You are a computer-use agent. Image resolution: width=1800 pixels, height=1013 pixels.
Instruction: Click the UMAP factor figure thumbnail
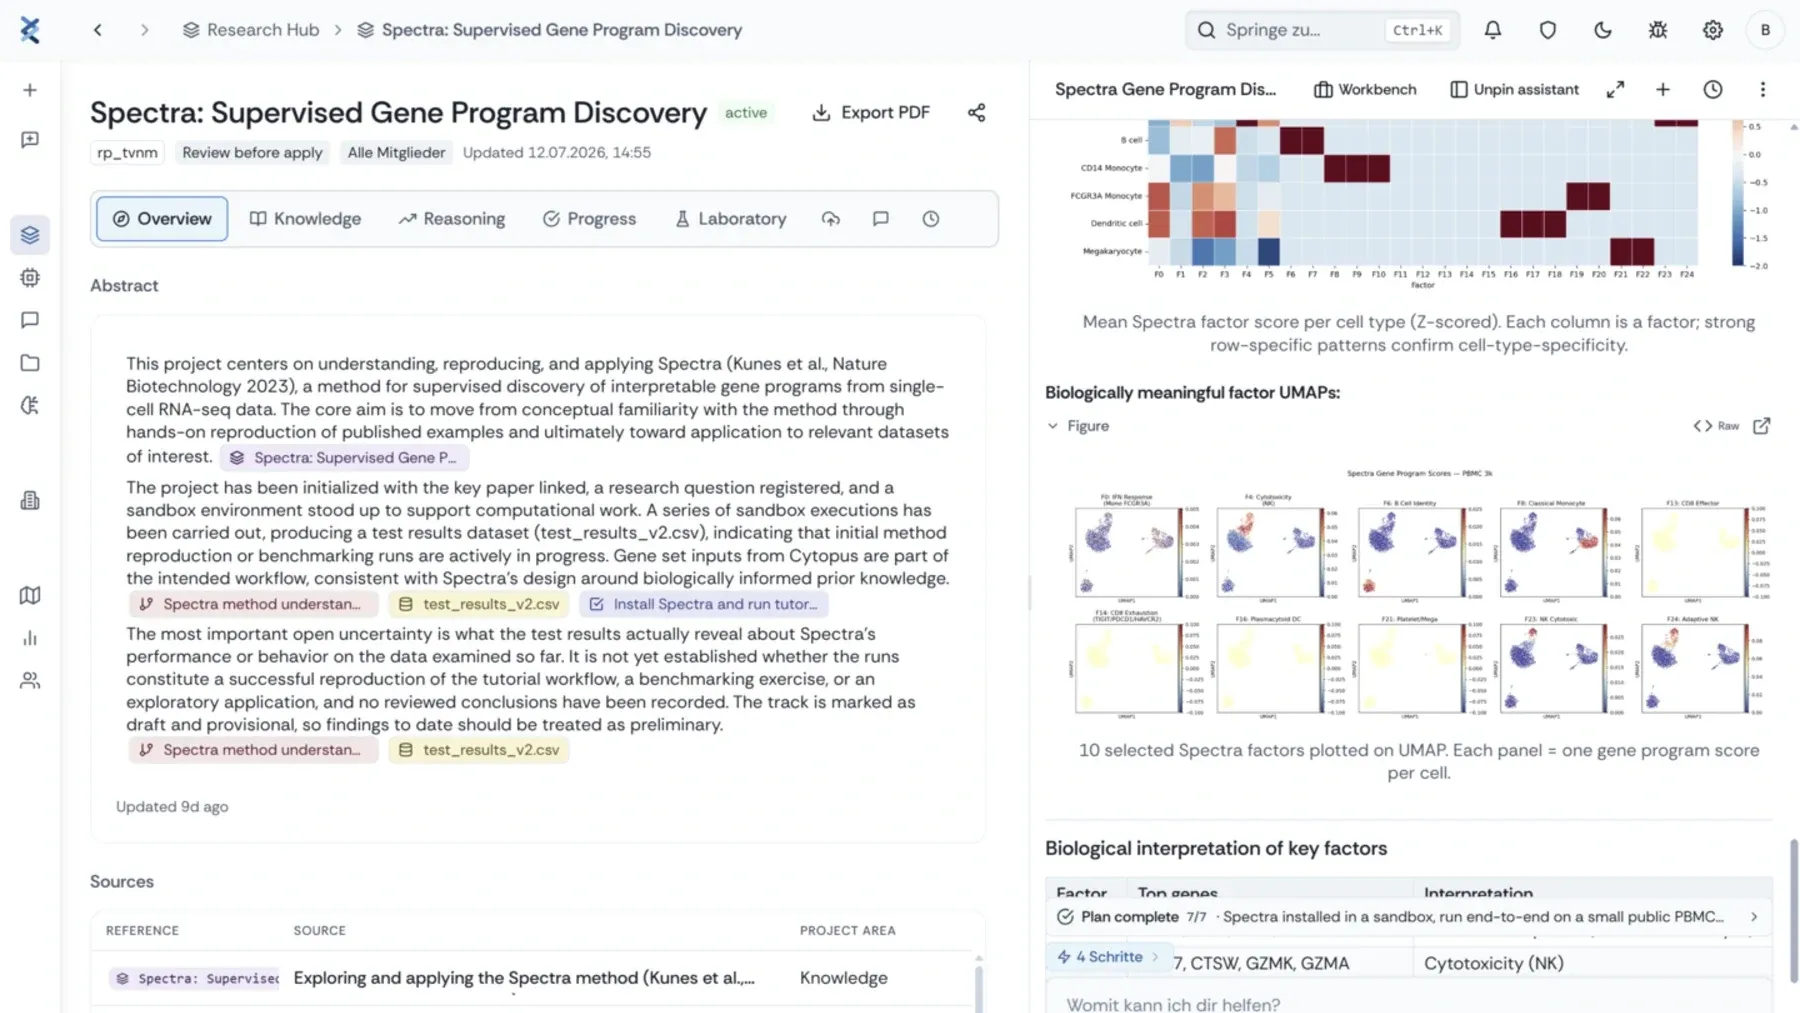(x=1419, y=592)
